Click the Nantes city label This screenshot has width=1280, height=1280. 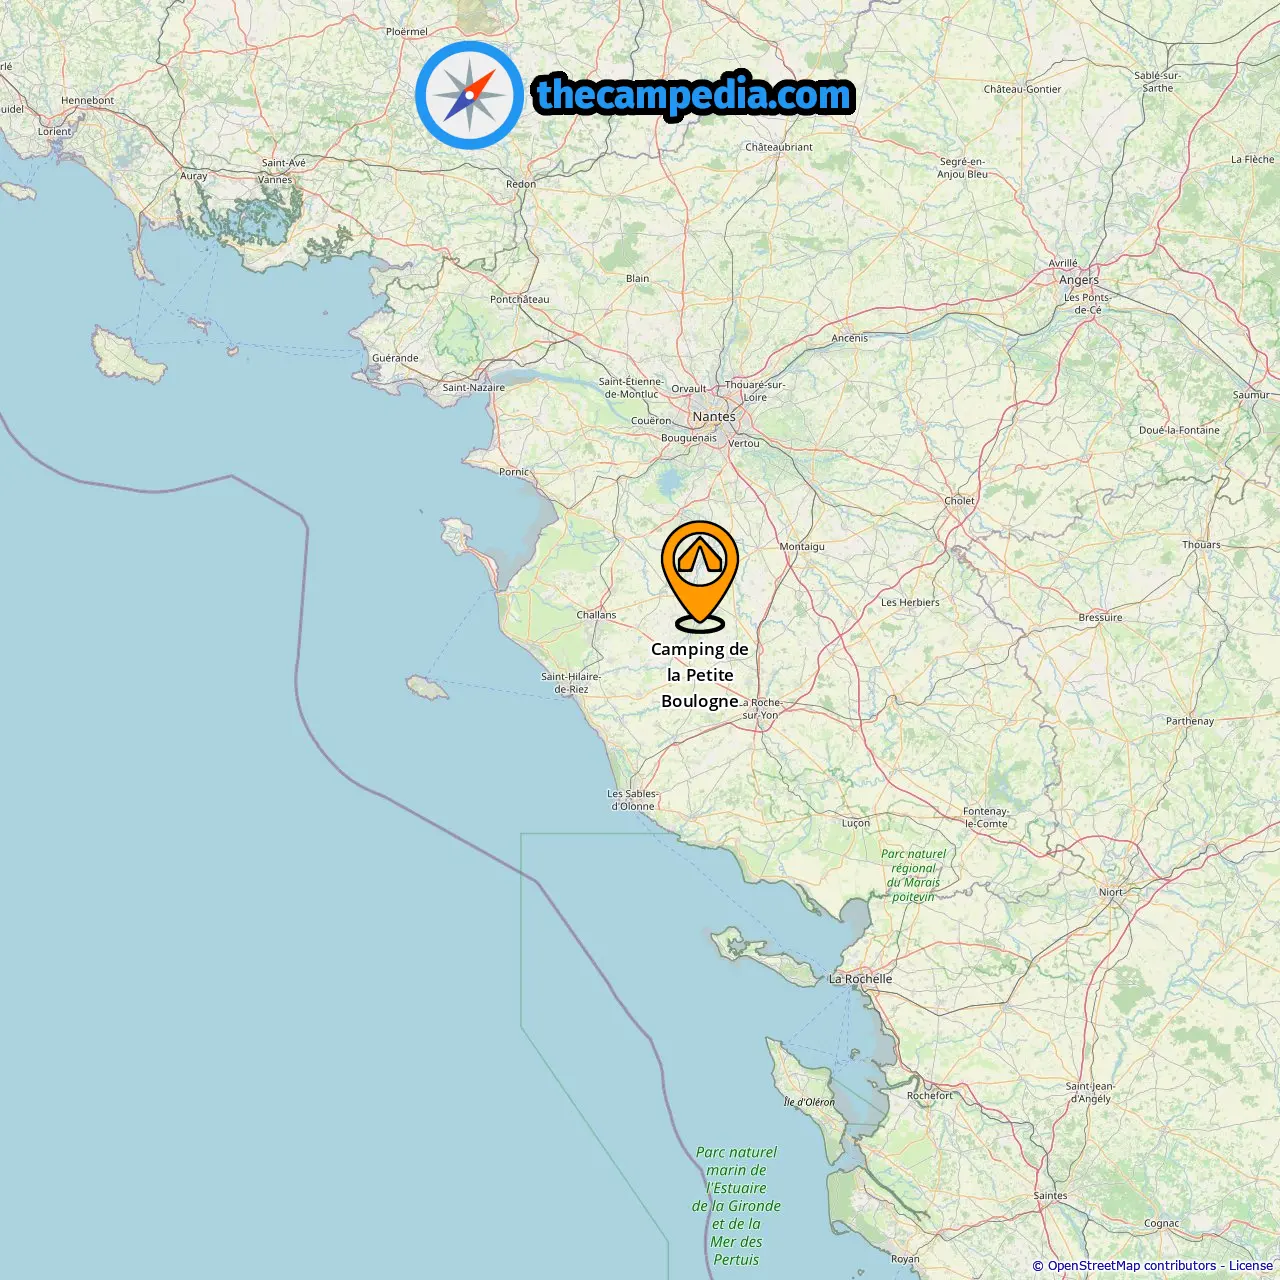(x=714, y=416)
